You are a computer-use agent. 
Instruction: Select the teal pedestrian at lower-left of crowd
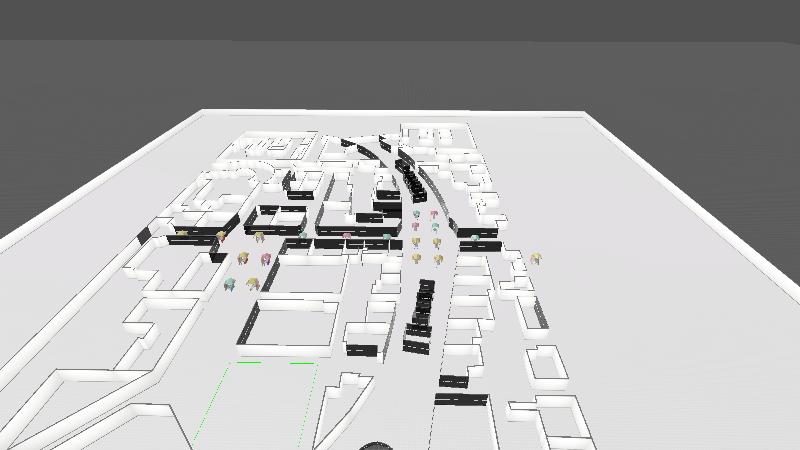point(231,286)
